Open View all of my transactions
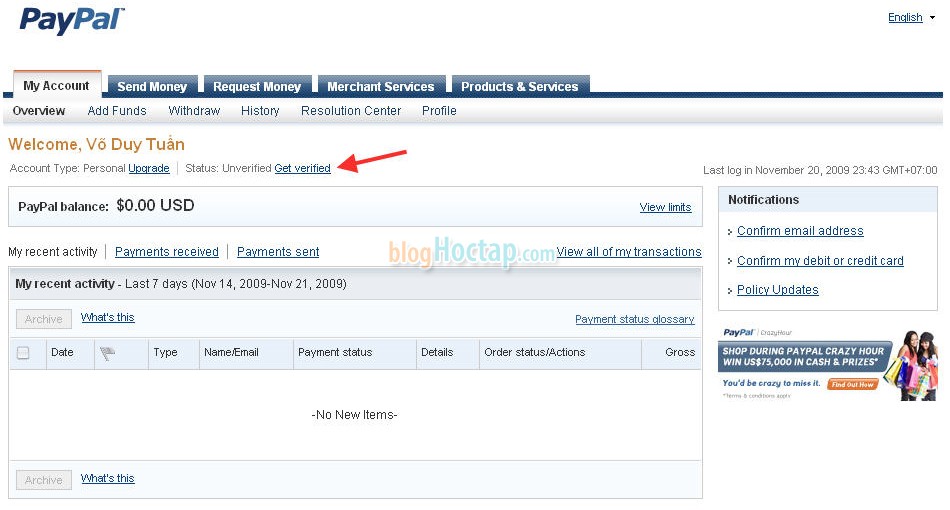The height and width of the screenshot is (510, 950). [629, 252]
